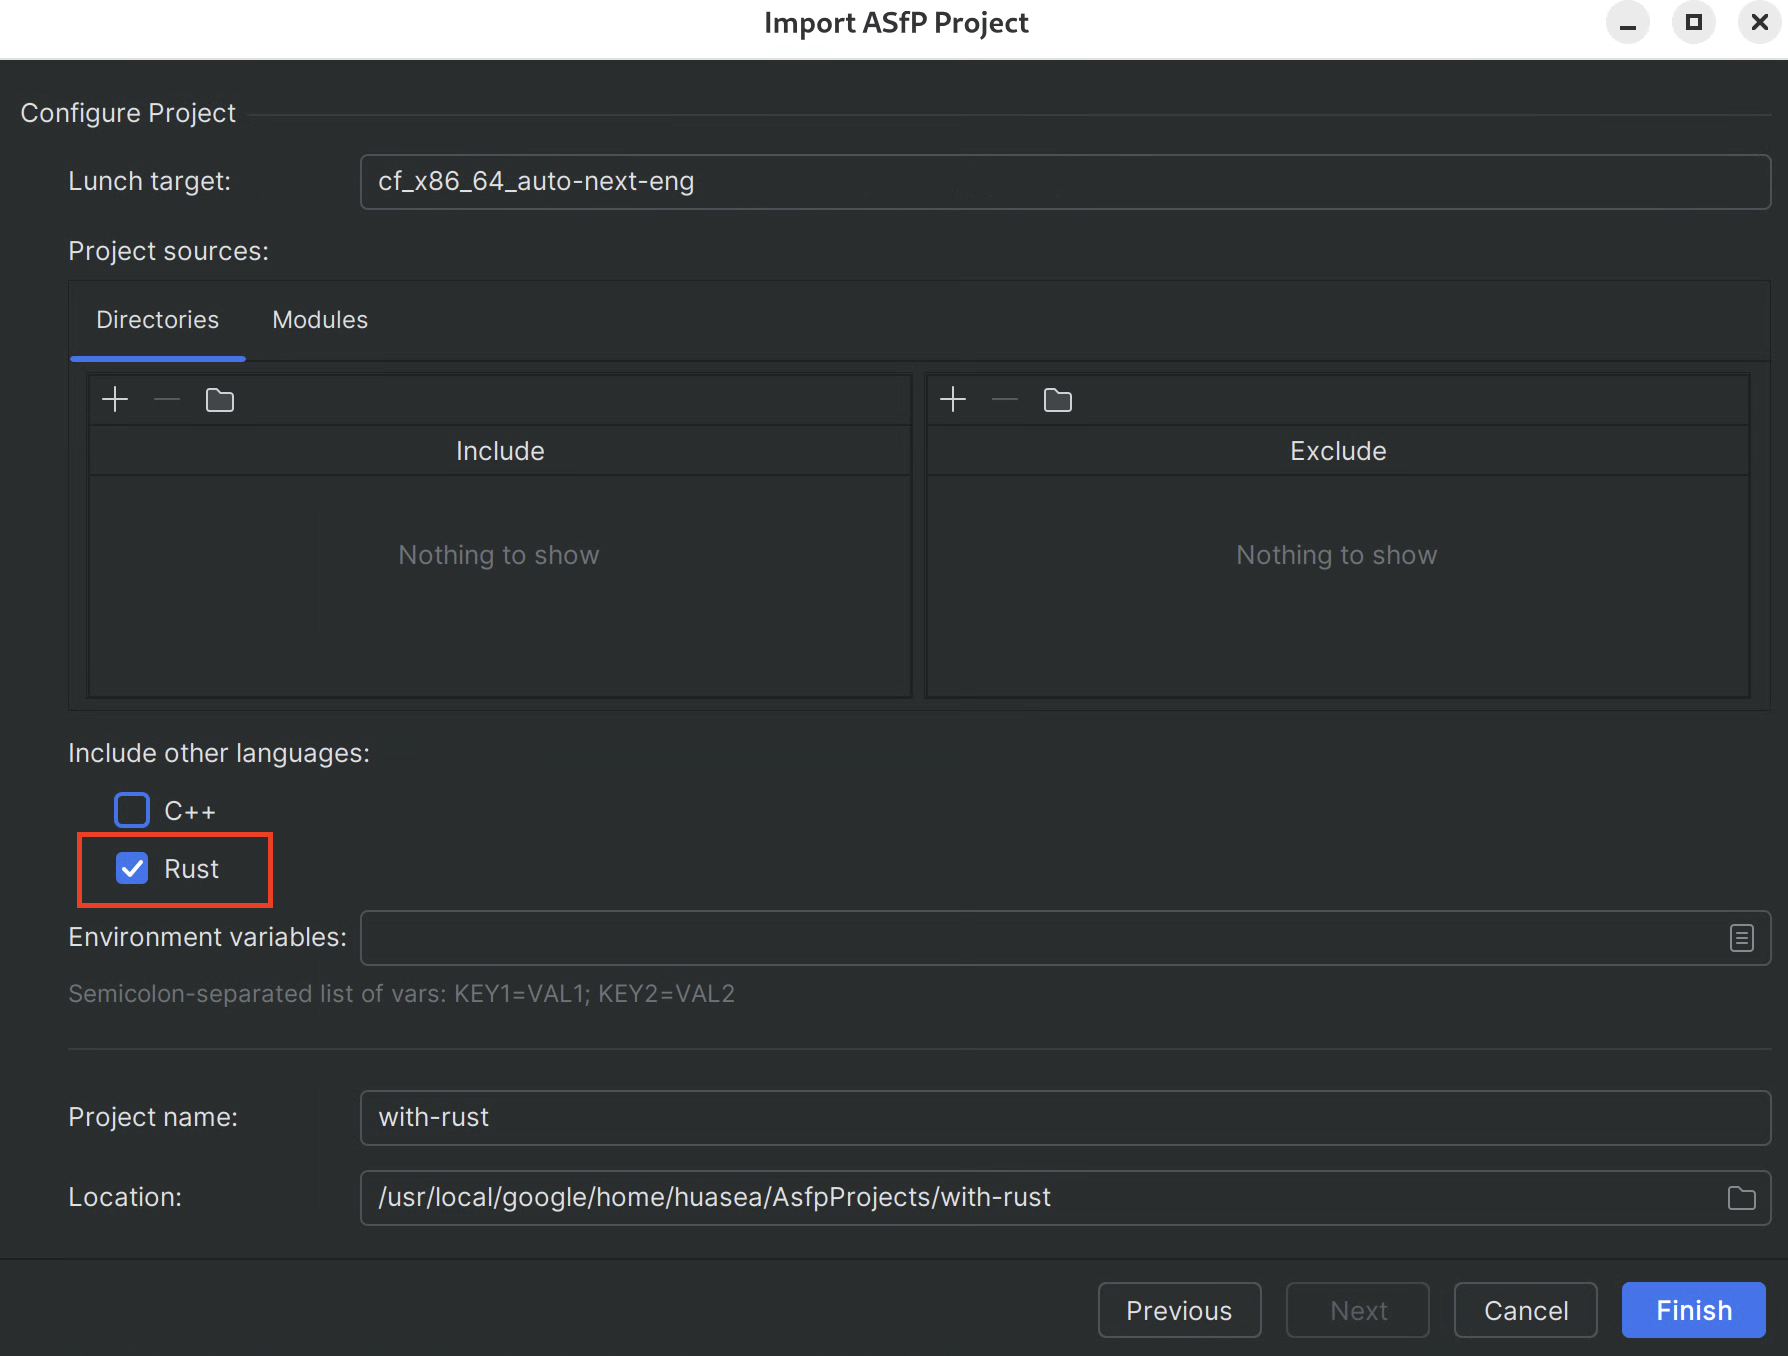Open folder picker for Include directories
Viewport: 1788px width, 1356px height.
[219, 399]
